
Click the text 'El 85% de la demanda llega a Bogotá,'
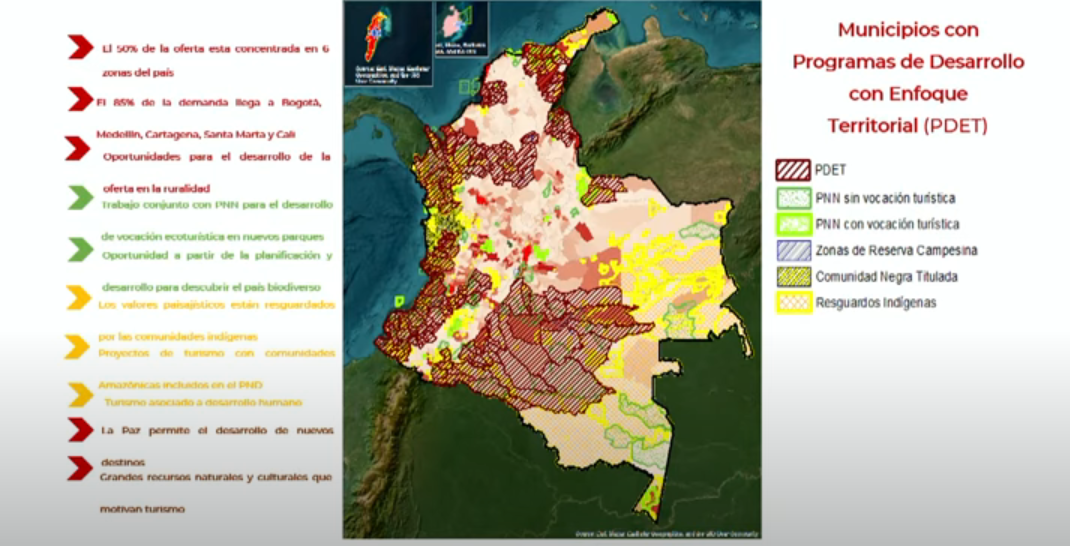tap(208, 102)
